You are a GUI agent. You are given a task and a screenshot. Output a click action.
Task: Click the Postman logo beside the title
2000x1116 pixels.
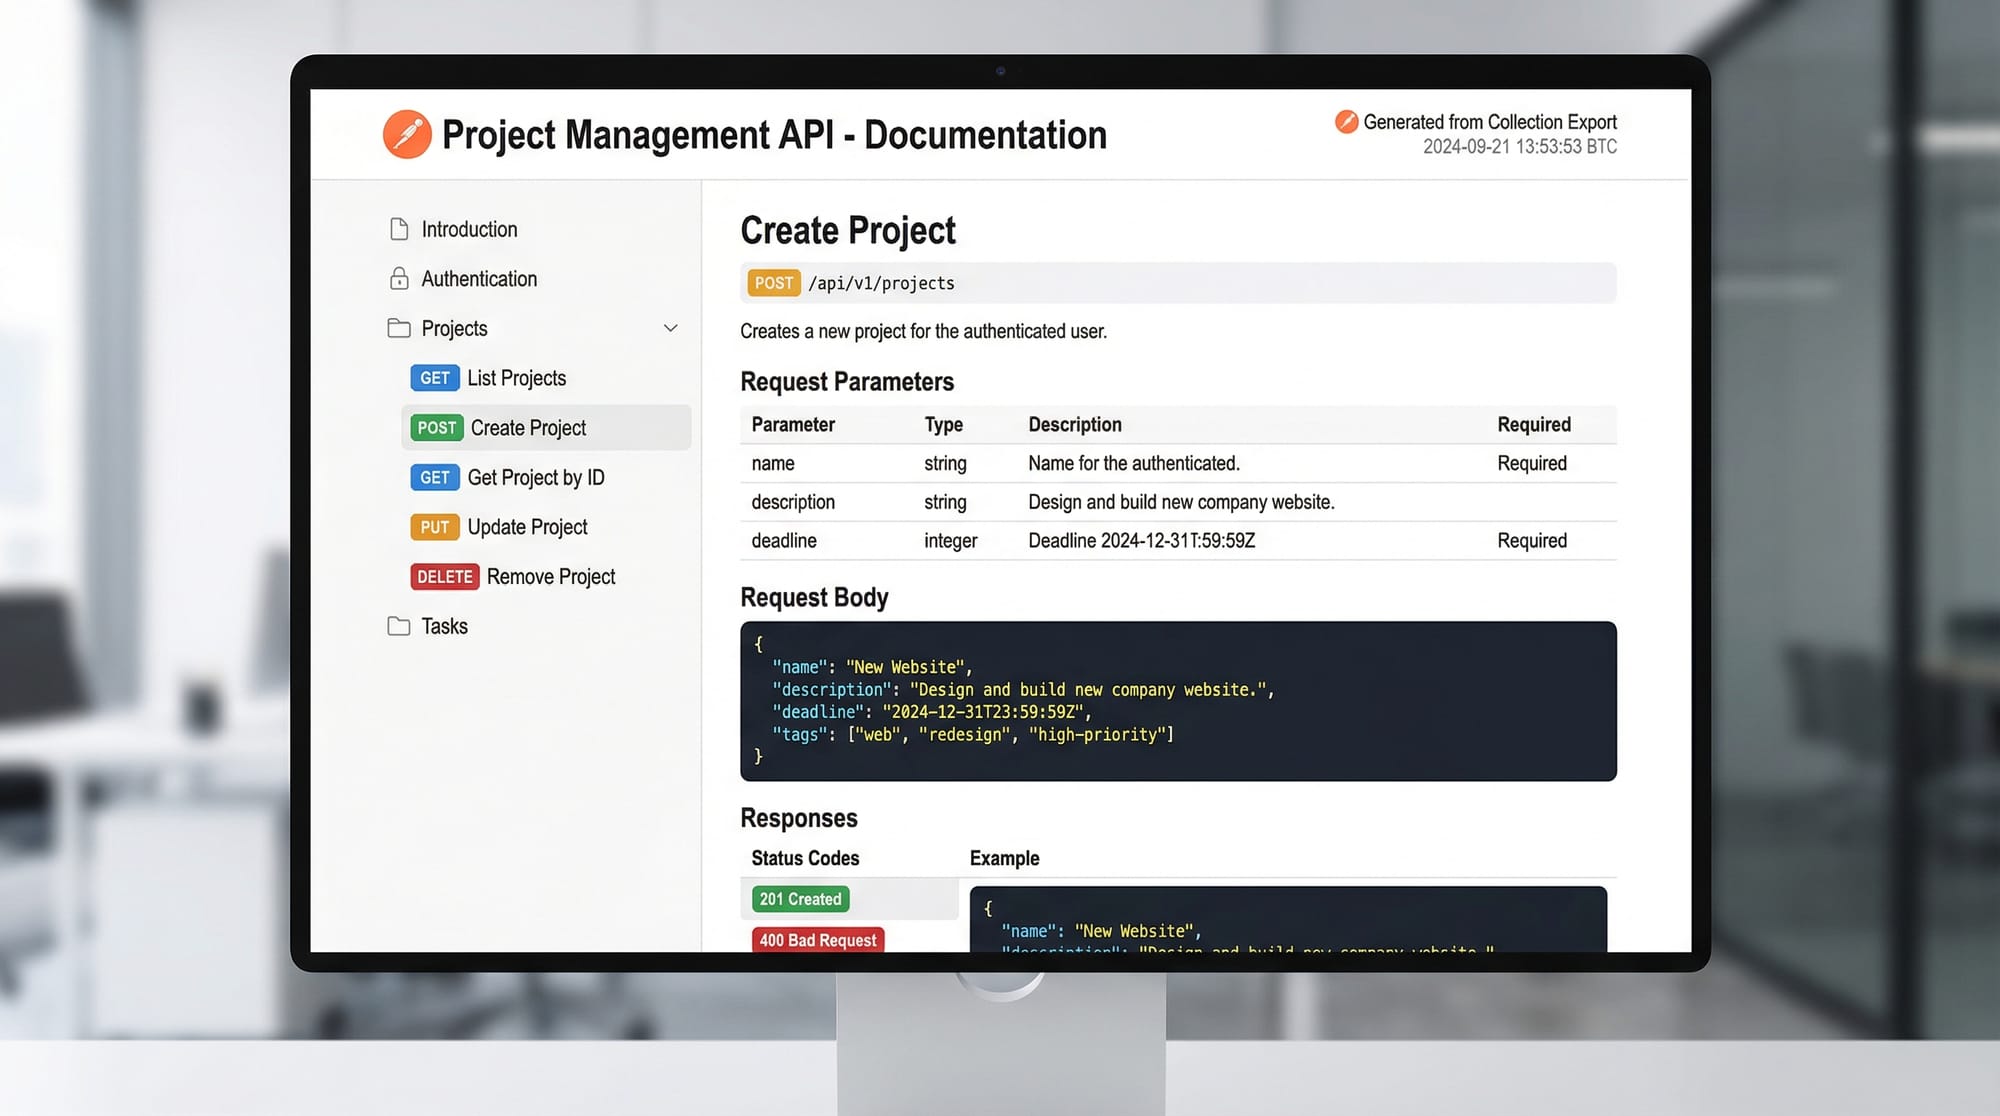(x=407, y=135)
